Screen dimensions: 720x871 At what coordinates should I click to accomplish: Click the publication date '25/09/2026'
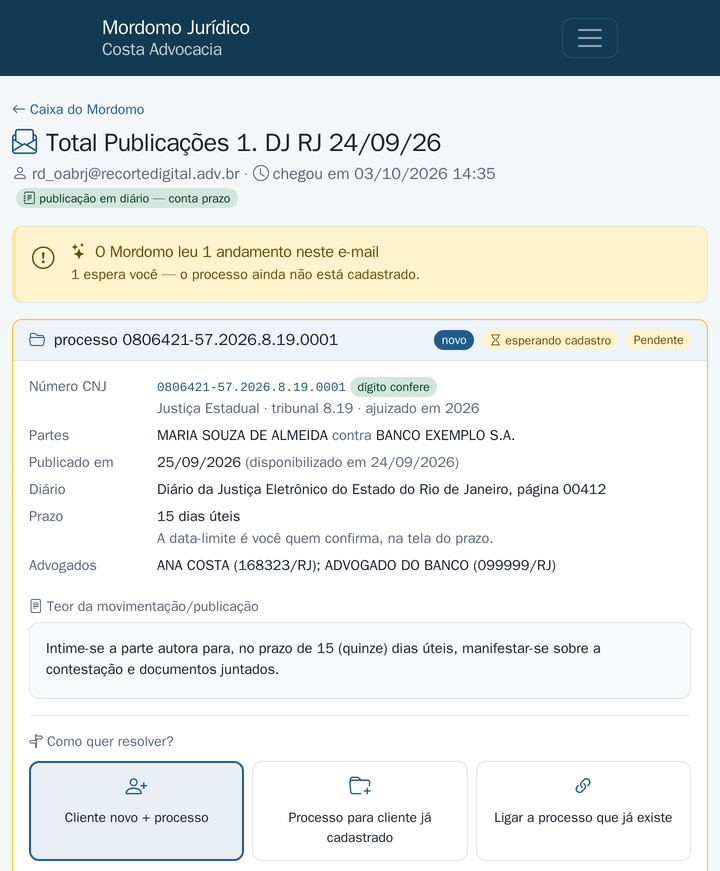point(199,462)
